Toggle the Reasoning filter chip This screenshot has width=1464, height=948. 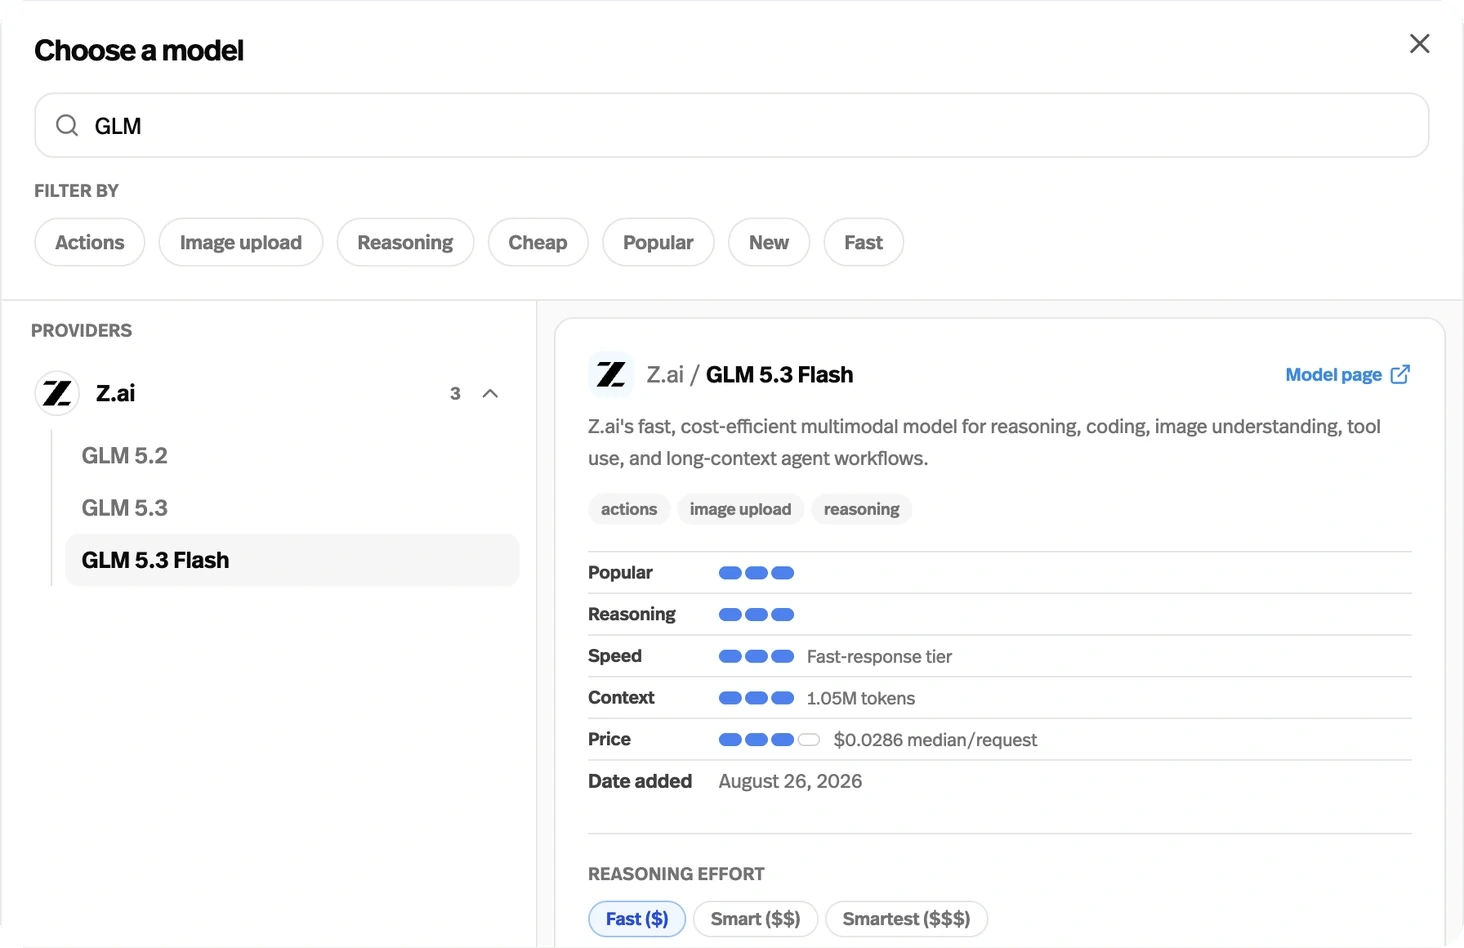[x=405, y=242]
